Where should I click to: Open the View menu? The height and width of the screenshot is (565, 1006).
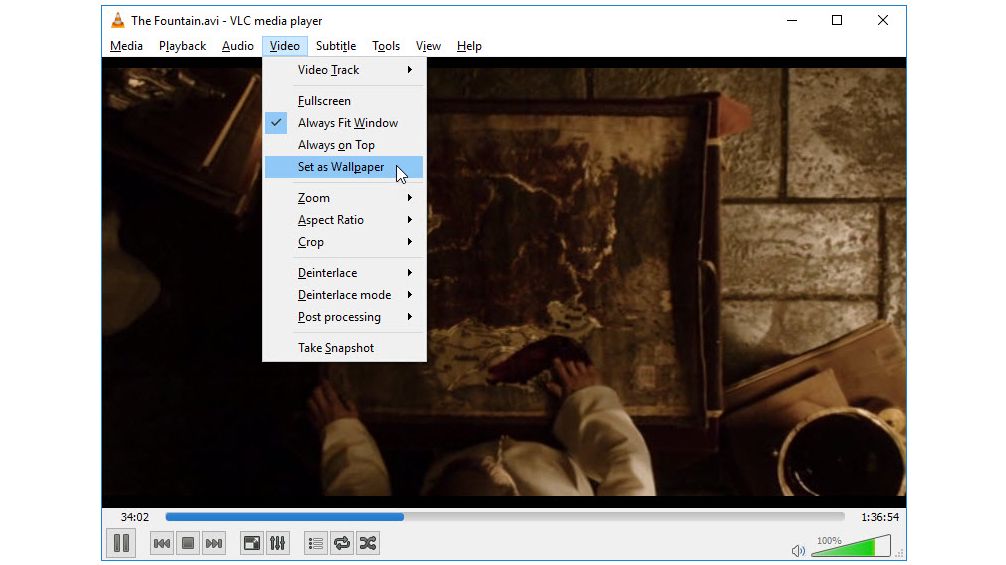(x=428, y=46)
